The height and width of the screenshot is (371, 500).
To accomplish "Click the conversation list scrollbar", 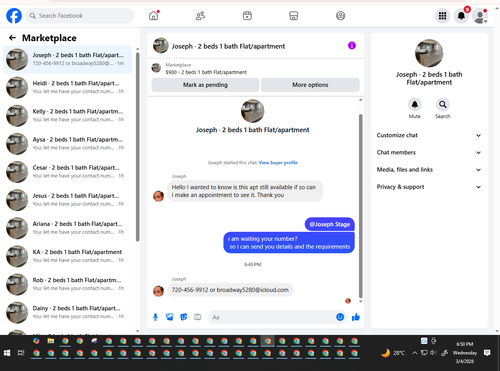I will pos(137,147).
